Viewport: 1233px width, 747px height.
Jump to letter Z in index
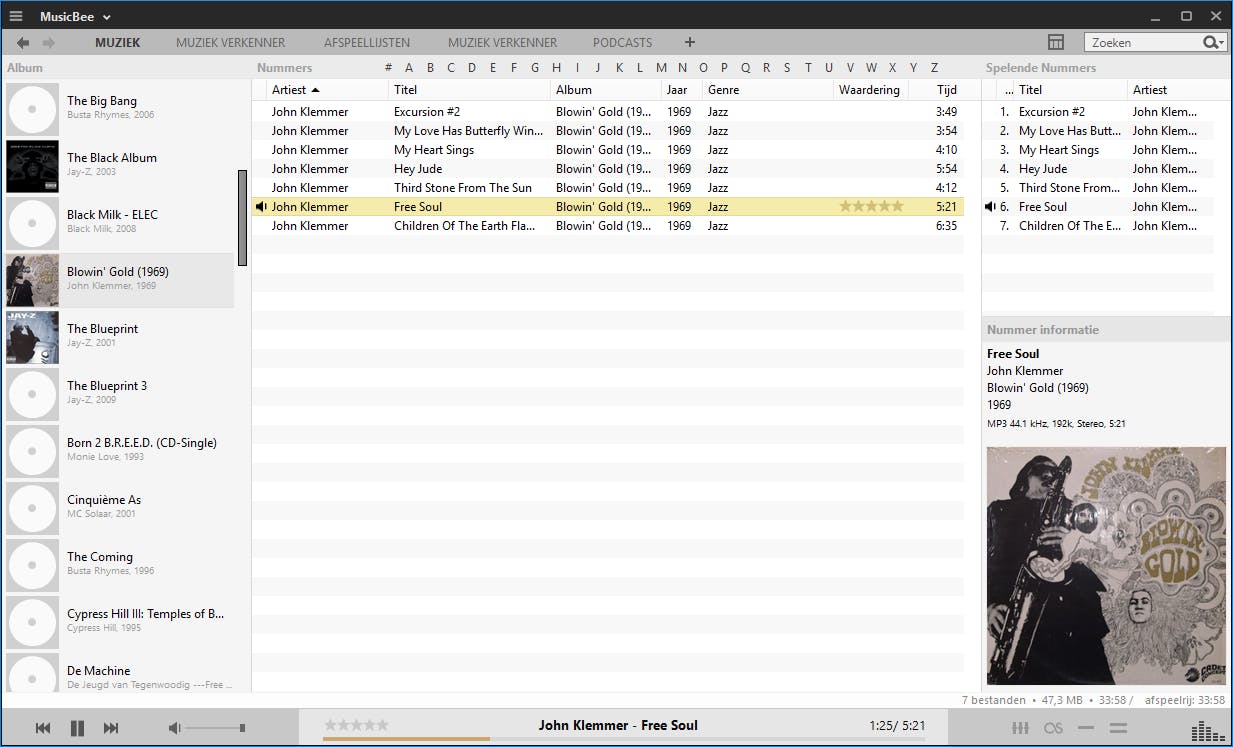click(934, 68)
